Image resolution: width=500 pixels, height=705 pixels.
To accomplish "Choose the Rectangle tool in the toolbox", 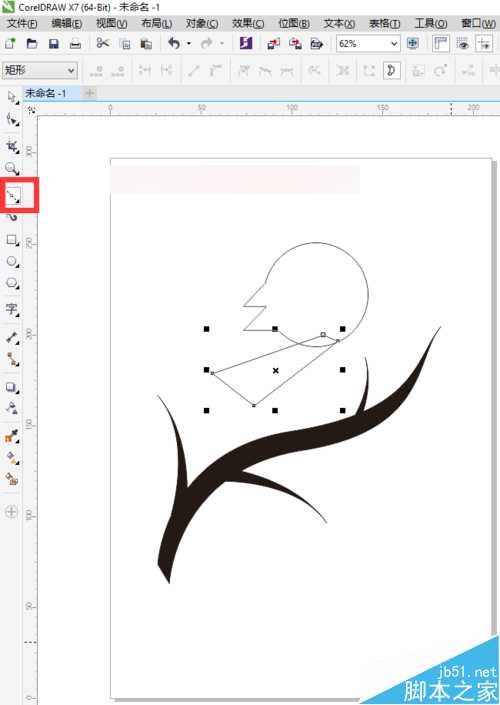I will pos(12,240).
